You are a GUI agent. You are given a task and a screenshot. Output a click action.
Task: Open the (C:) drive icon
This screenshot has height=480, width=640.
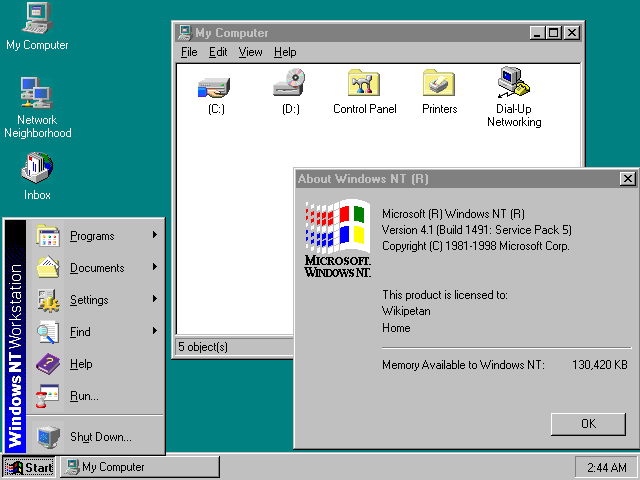coord(215,87)
